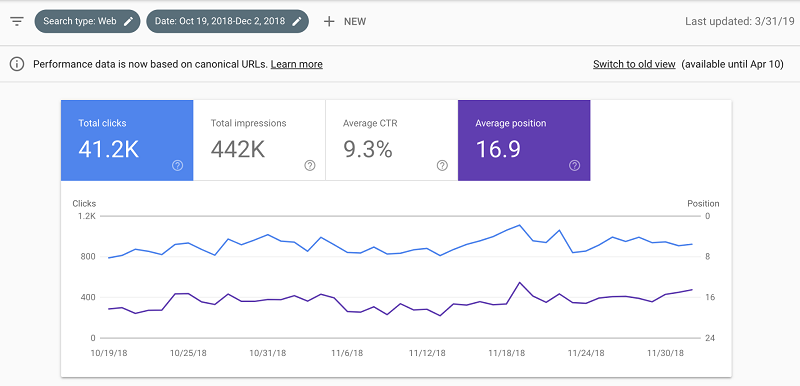Screen dimensions: 800x386
Task: Click the (available until Apr 10) text
Action: pyautogui.click(x=733, y=64)
